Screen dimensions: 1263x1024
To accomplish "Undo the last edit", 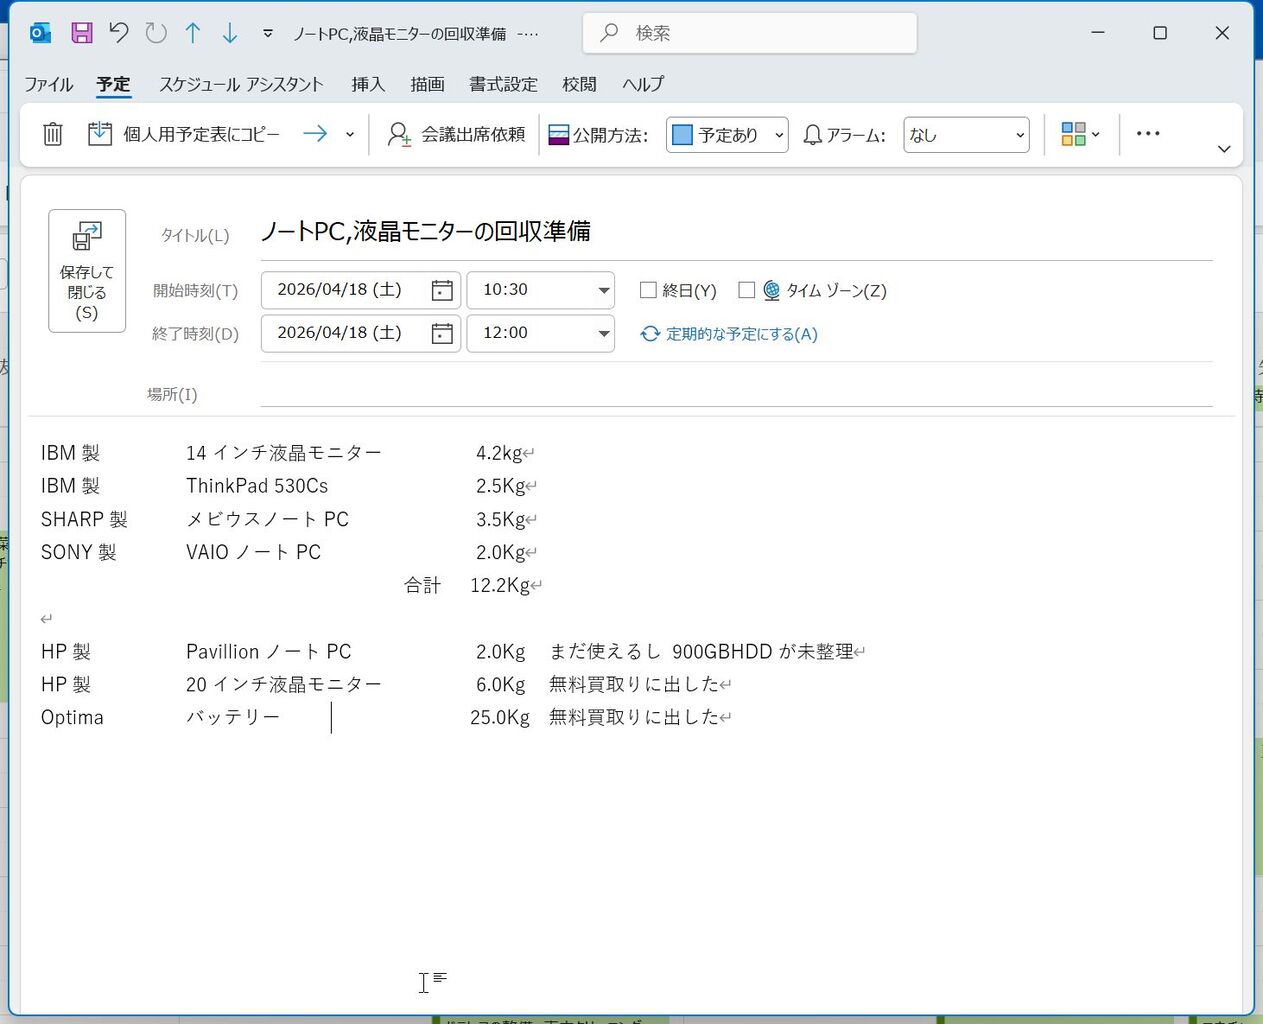I will click(119, 33).
